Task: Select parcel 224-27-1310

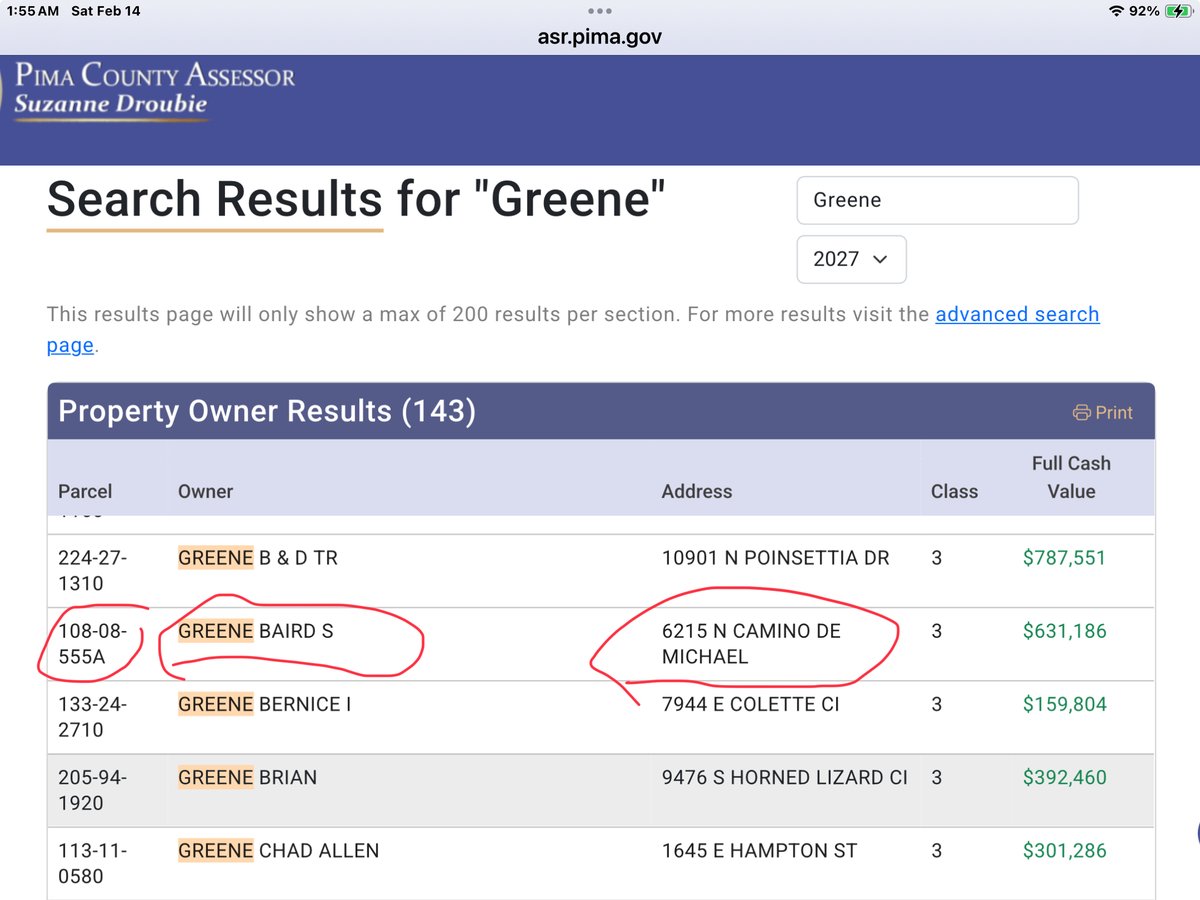Action: (x=92, y=570)
